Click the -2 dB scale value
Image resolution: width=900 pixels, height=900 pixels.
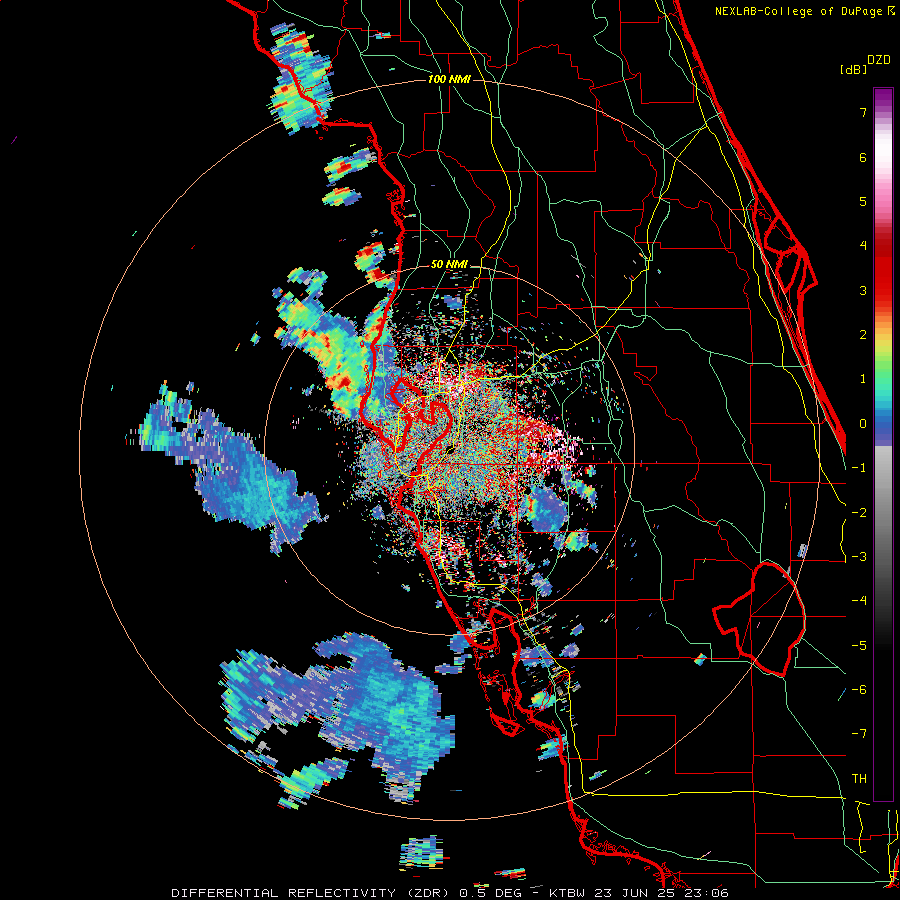859,513
